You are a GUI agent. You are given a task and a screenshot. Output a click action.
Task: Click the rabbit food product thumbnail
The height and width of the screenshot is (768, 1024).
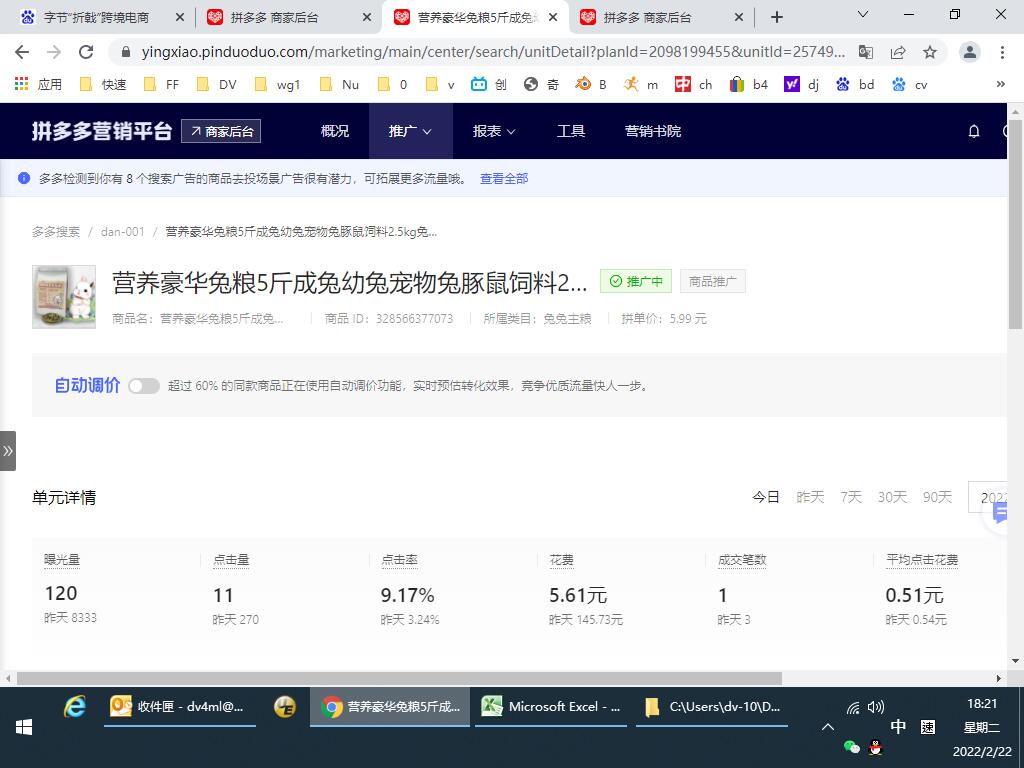pos(64,296)
